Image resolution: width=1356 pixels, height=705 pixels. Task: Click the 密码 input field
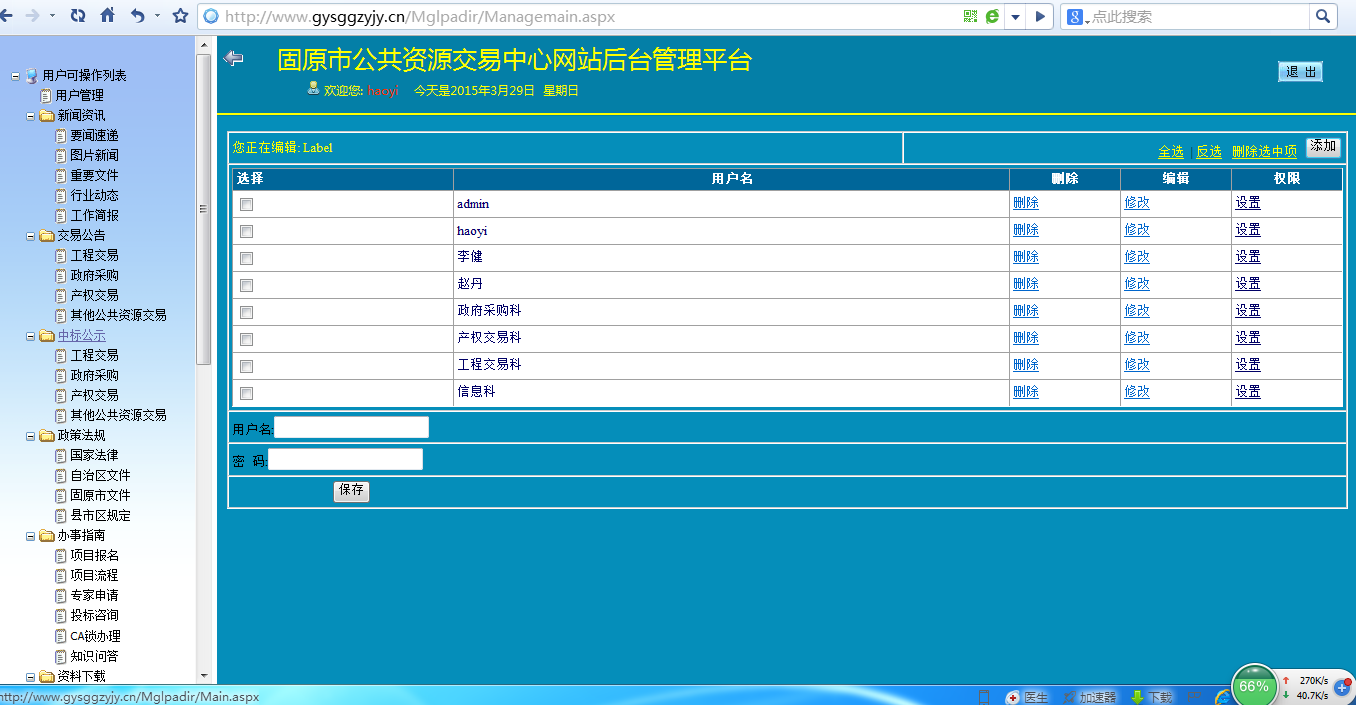coord(345,459)
